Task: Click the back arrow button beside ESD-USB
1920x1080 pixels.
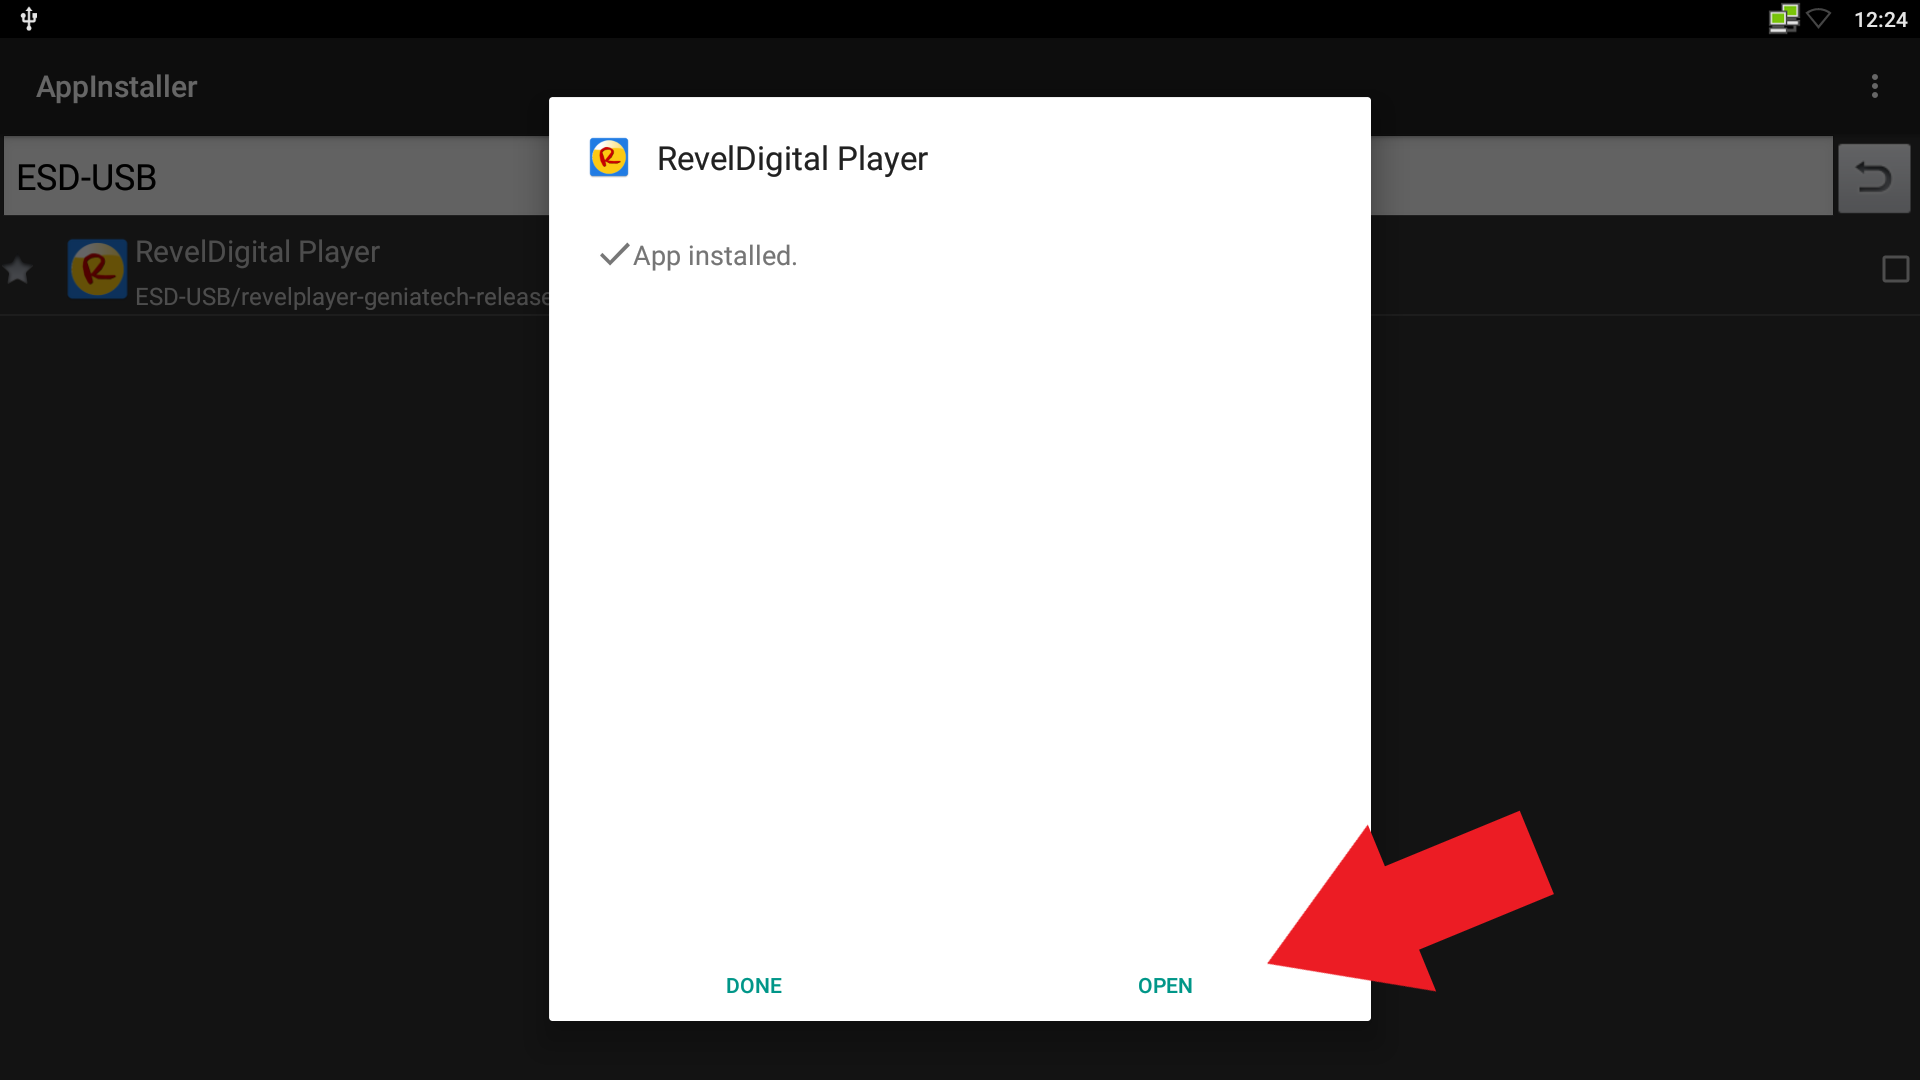Action: [1874, 178]
